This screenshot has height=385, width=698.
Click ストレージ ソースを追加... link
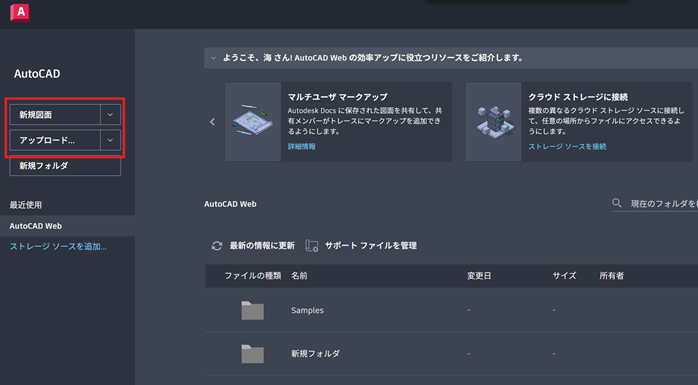pyautogui.click(x=58, y=247)
